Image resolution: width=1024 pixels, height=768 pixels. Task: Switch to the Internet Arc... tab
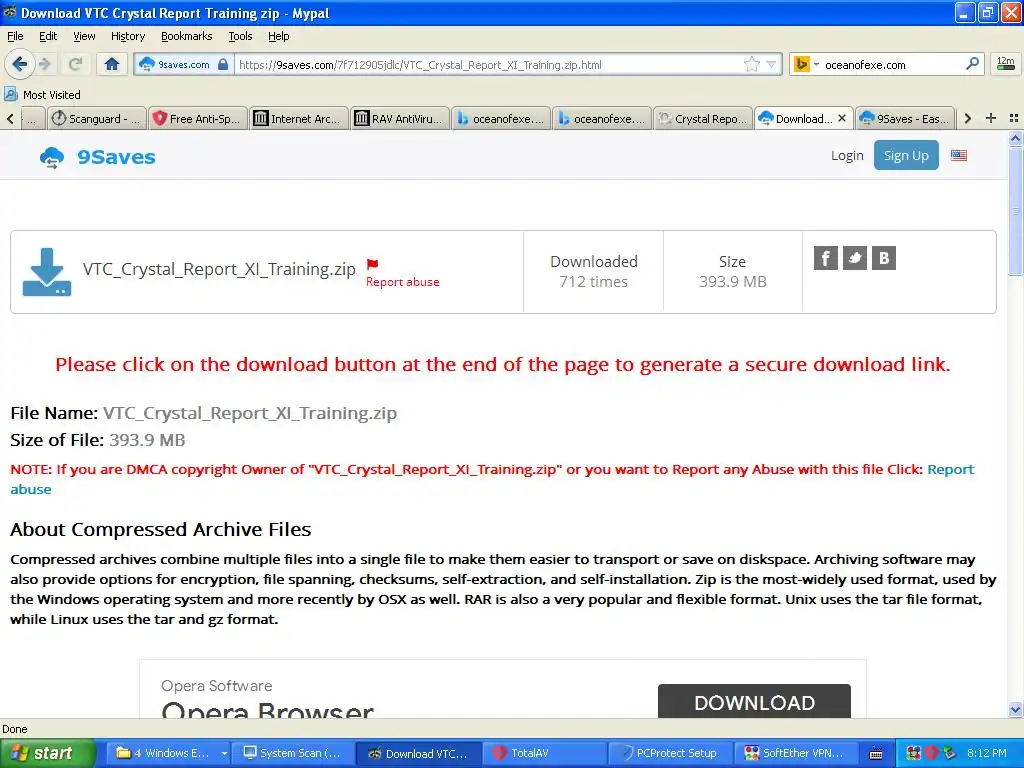298,119
